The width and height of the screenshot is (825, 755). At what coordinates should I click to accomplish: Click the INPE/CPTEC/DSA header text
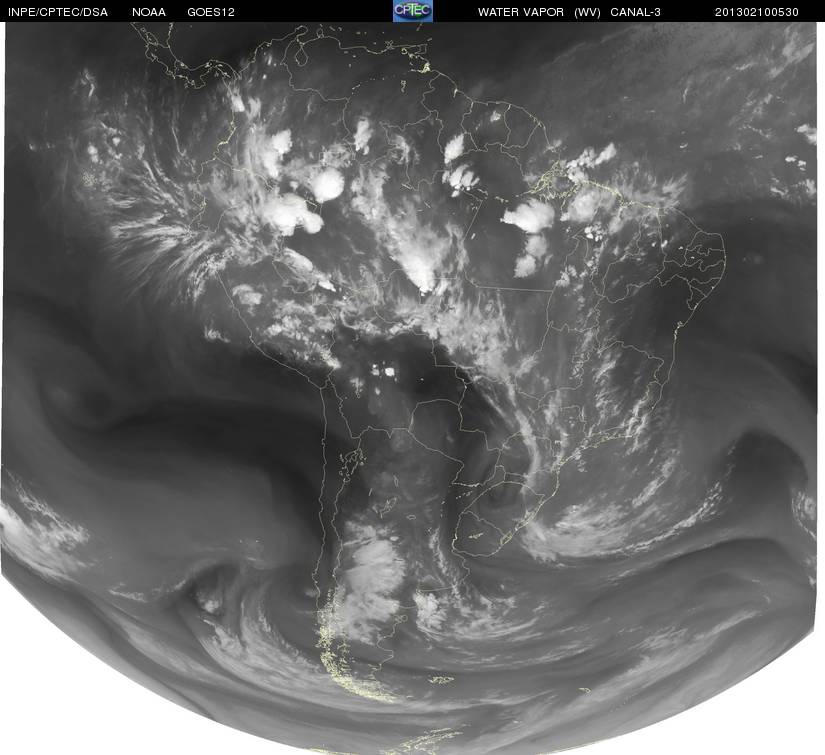click(x=58, y=12)
